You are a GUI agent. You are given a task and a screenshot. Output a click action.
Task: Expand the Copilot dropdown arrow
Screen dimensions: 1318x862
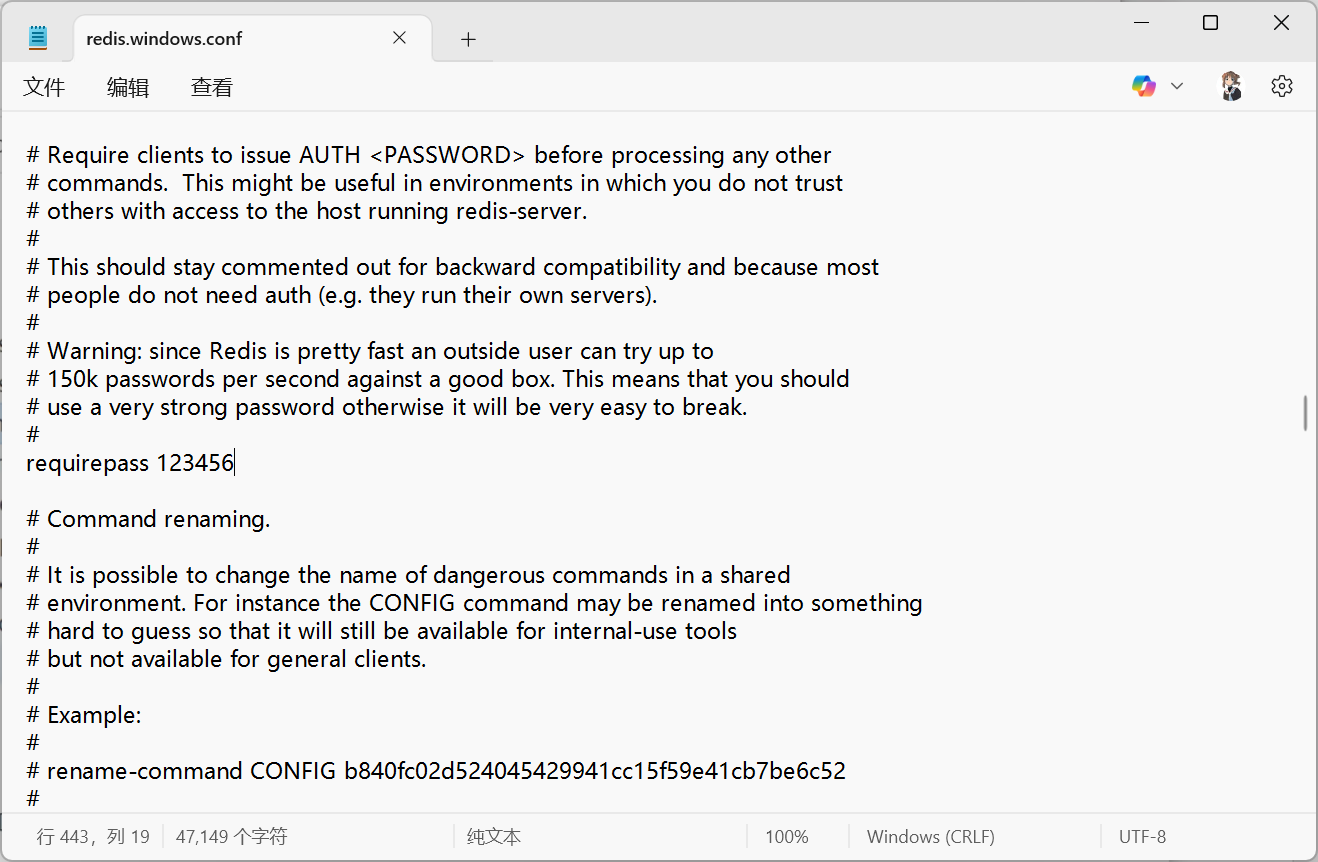click(x=1177, y=86)
